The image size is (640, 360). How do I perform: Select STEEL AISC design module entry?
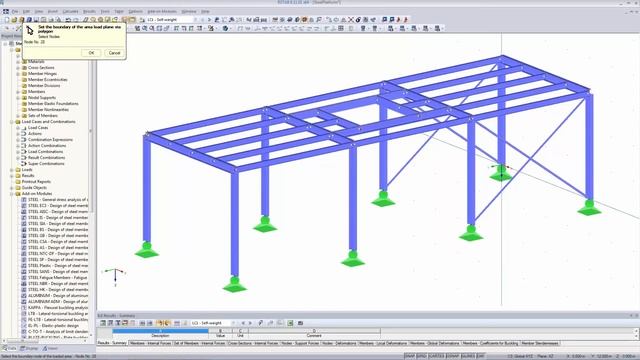pos(58,211)
